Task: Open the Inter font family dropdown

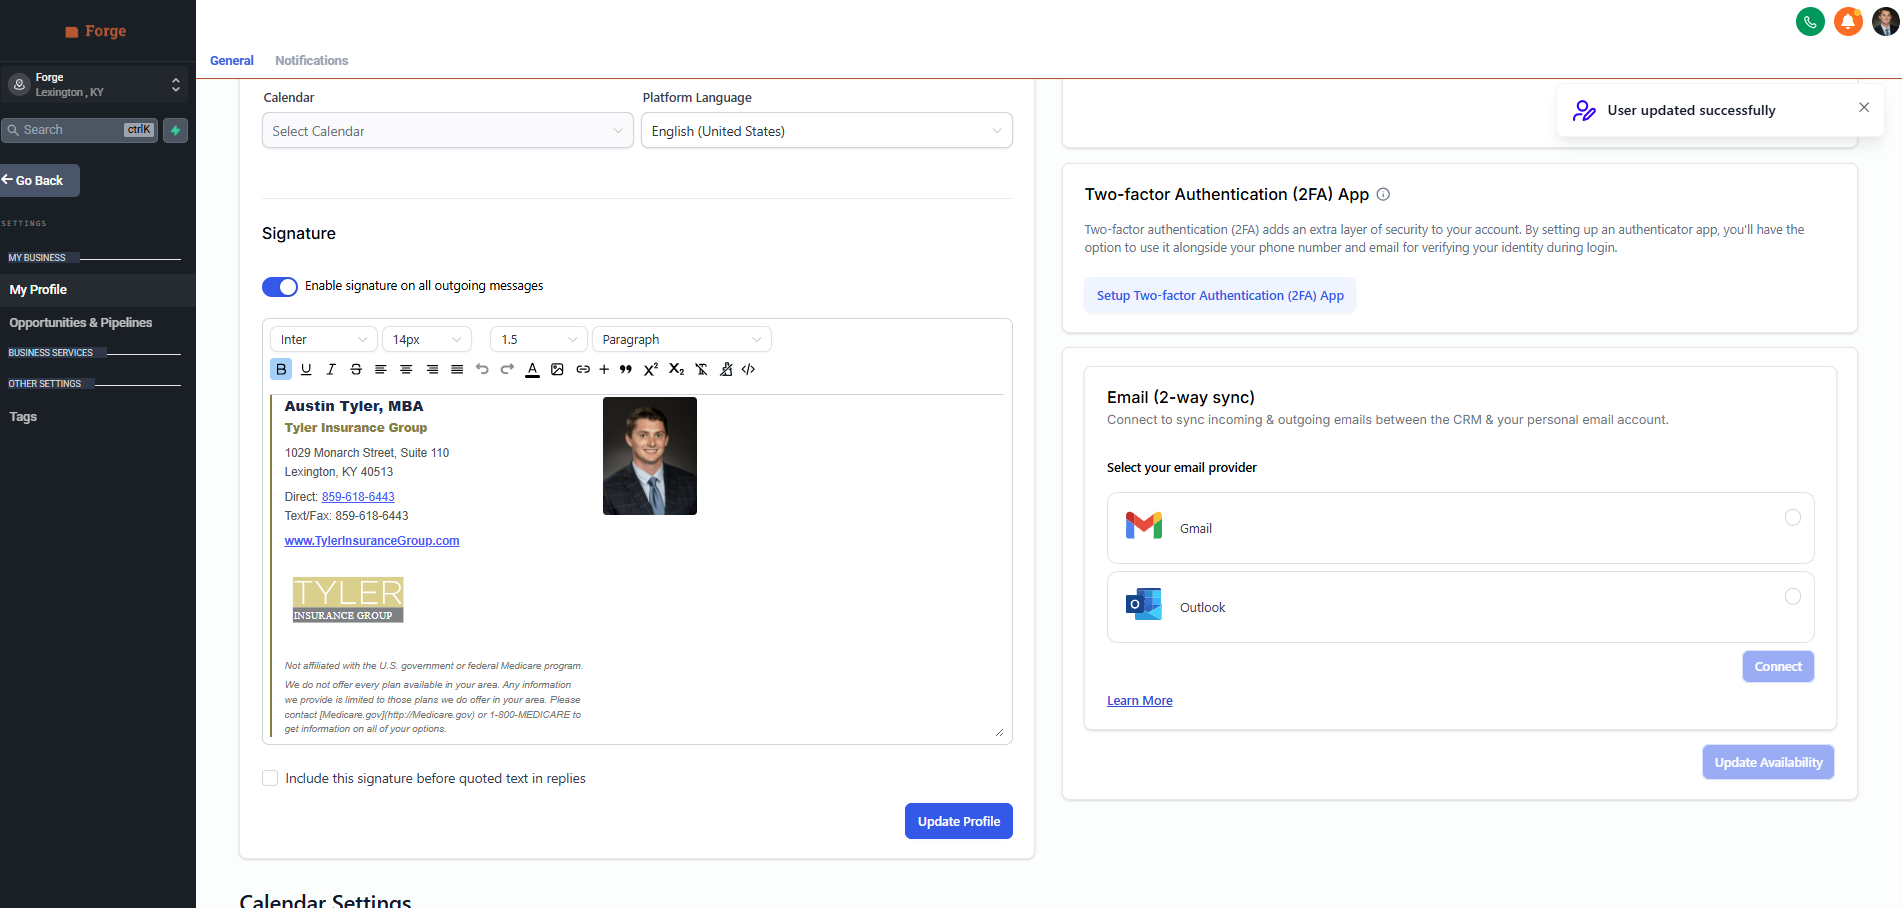Action: (324, 340)
